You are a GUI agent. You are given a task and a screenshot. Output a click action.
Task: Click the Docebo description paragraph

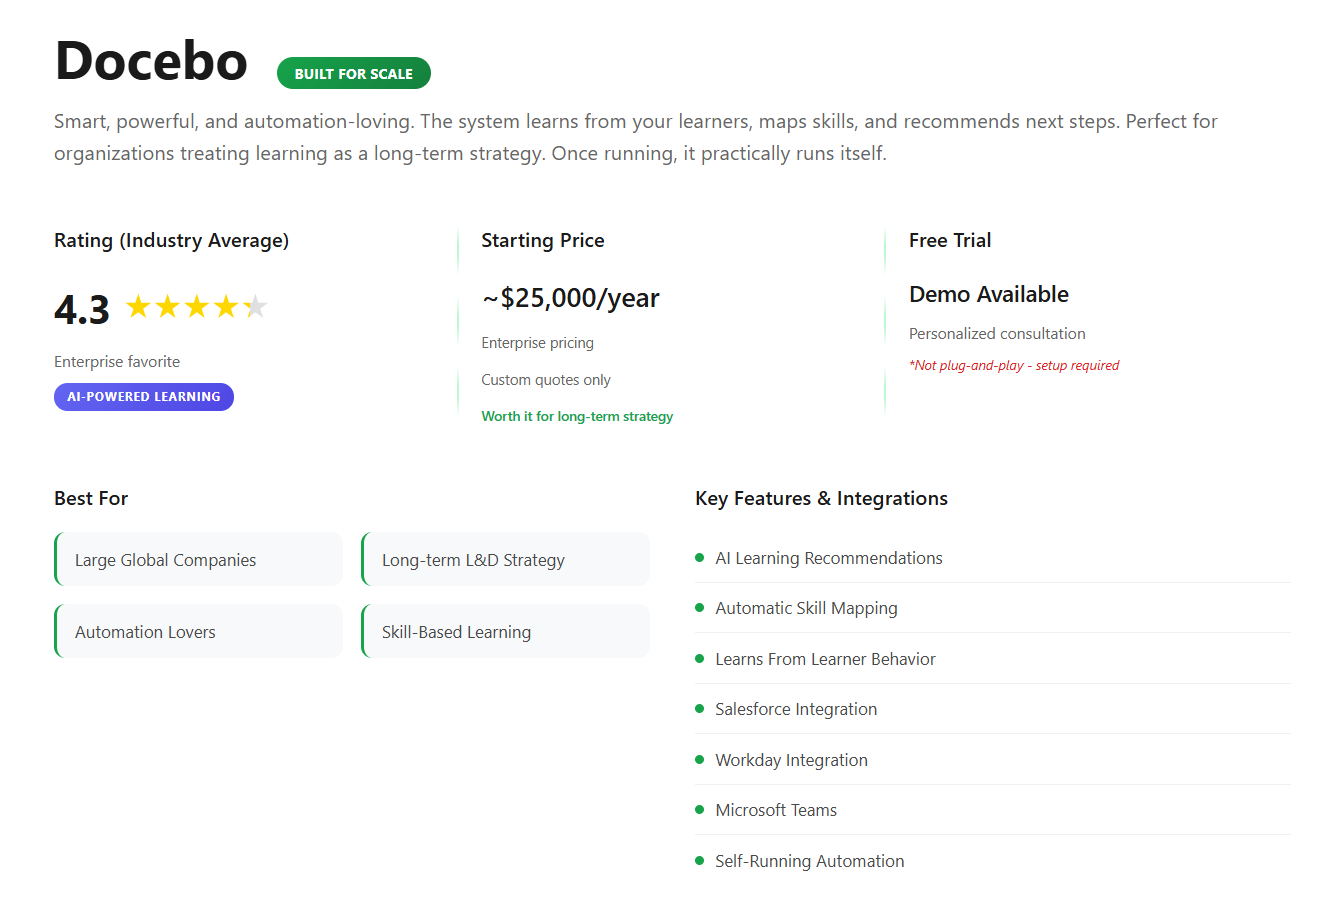(x=636, y=137)
